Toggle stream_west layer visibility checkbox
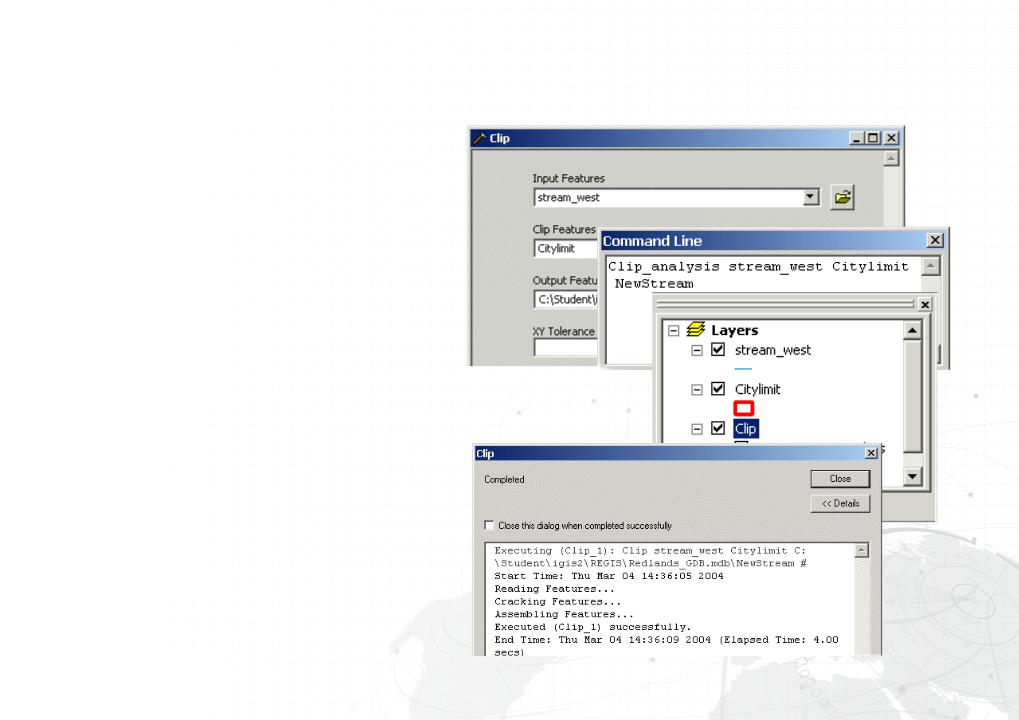 click(717, 350)
